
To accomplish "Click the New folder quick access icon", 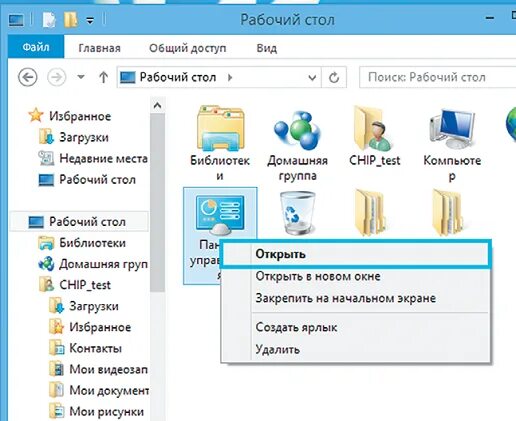I will tap(71, 20).
